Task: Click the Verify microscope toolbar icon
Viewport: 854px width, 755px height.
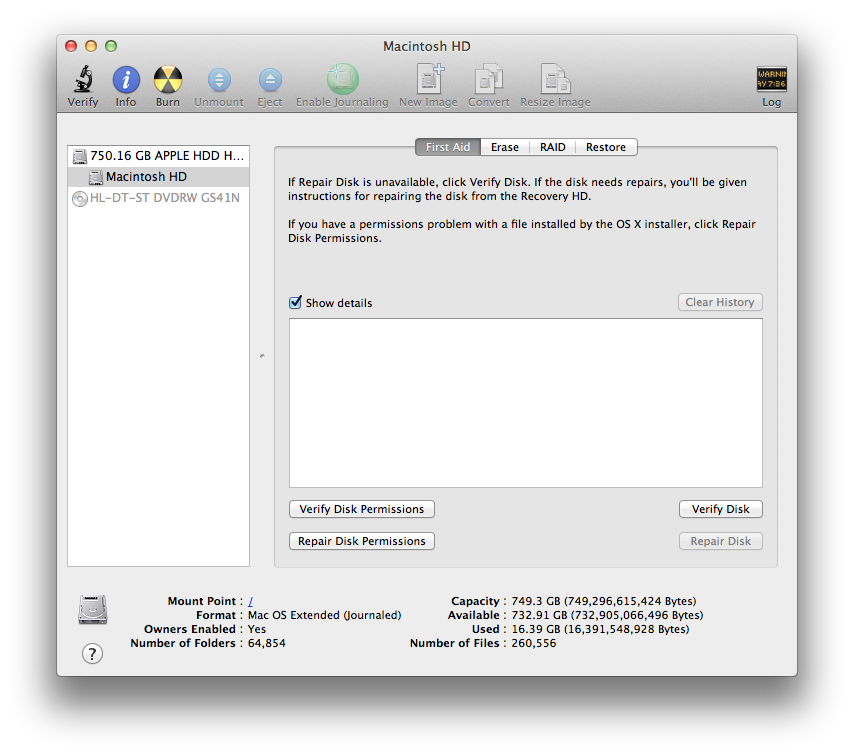Action: point(83,79)
